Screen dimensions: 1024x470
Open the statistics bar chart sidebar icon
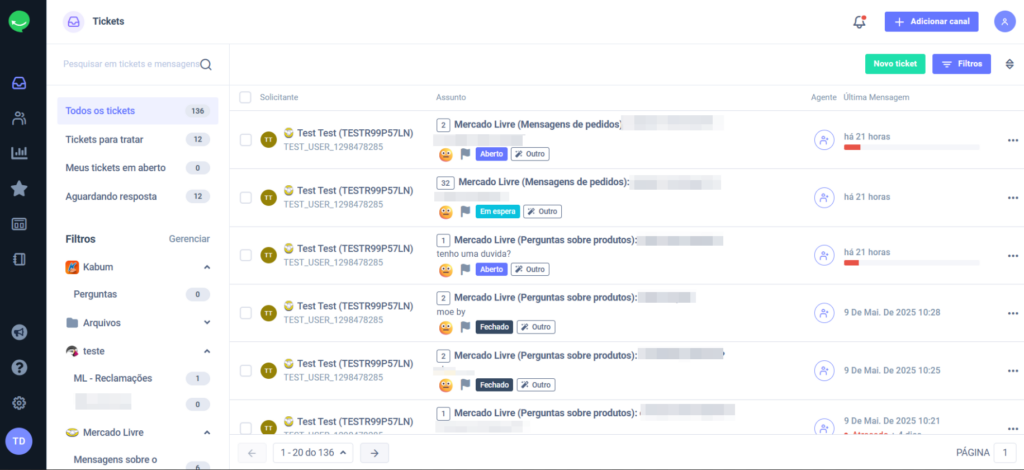coord(19,153)
